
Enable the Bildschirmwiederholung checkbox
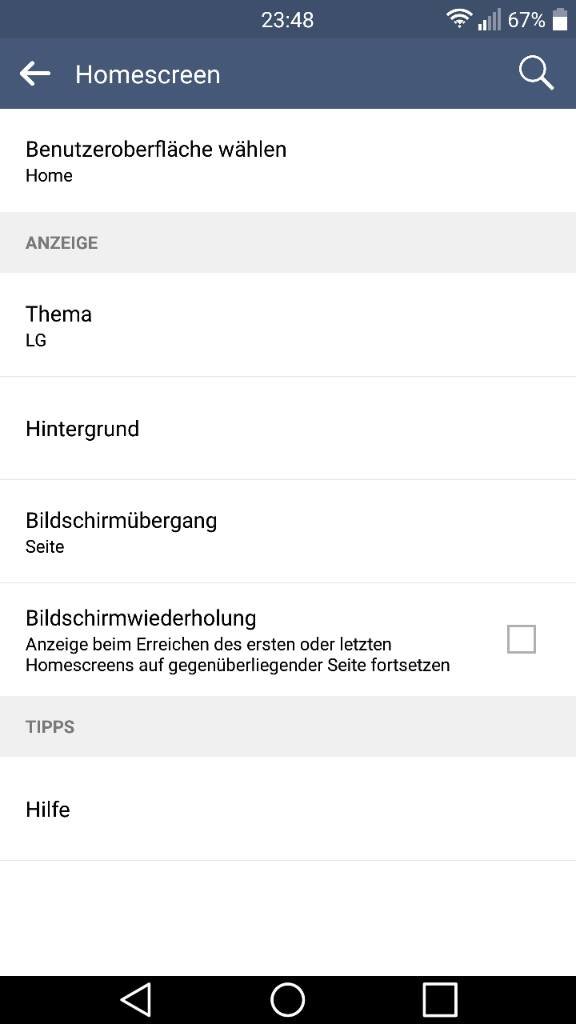click(521, 639)
